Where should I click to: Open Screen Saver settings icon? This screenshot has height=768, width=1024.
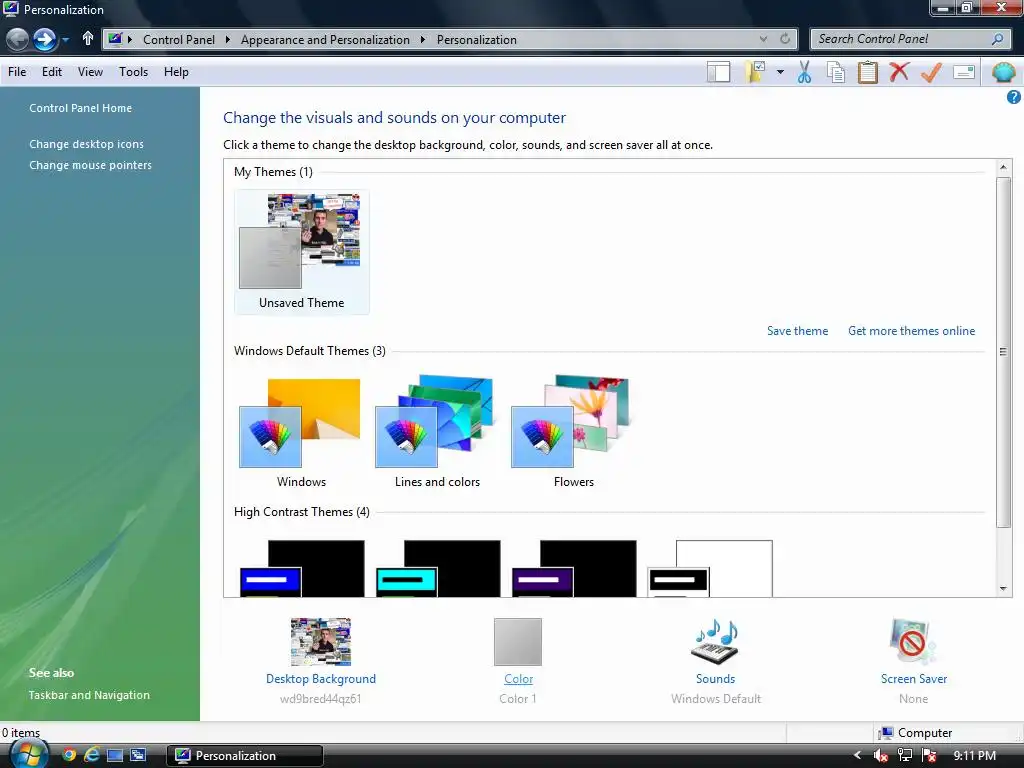[913, 642]
